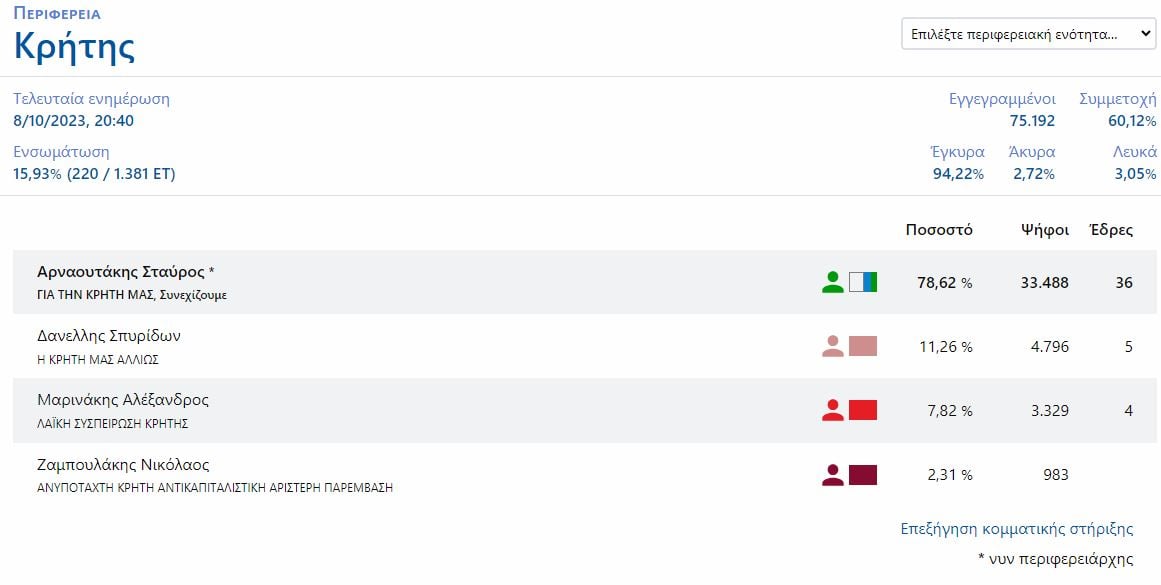Click the ΛΑΪΚΗ ΣΥΣΠΕΙΡΩΣΗ ΚΡΗΤΗΣ party name
Viewport: 1161px width, 585px height.
(x=113, y=424)
